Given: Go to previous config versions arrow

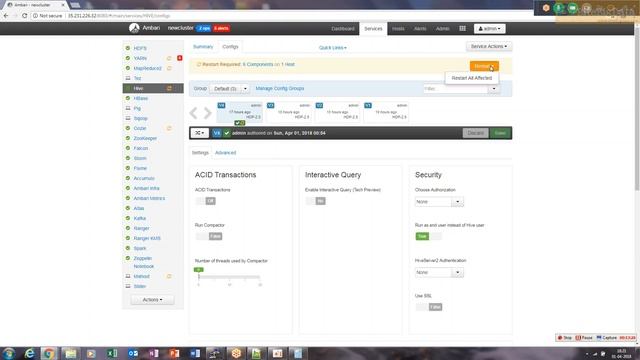Looking at the screenshot, I should click(193, 113).
